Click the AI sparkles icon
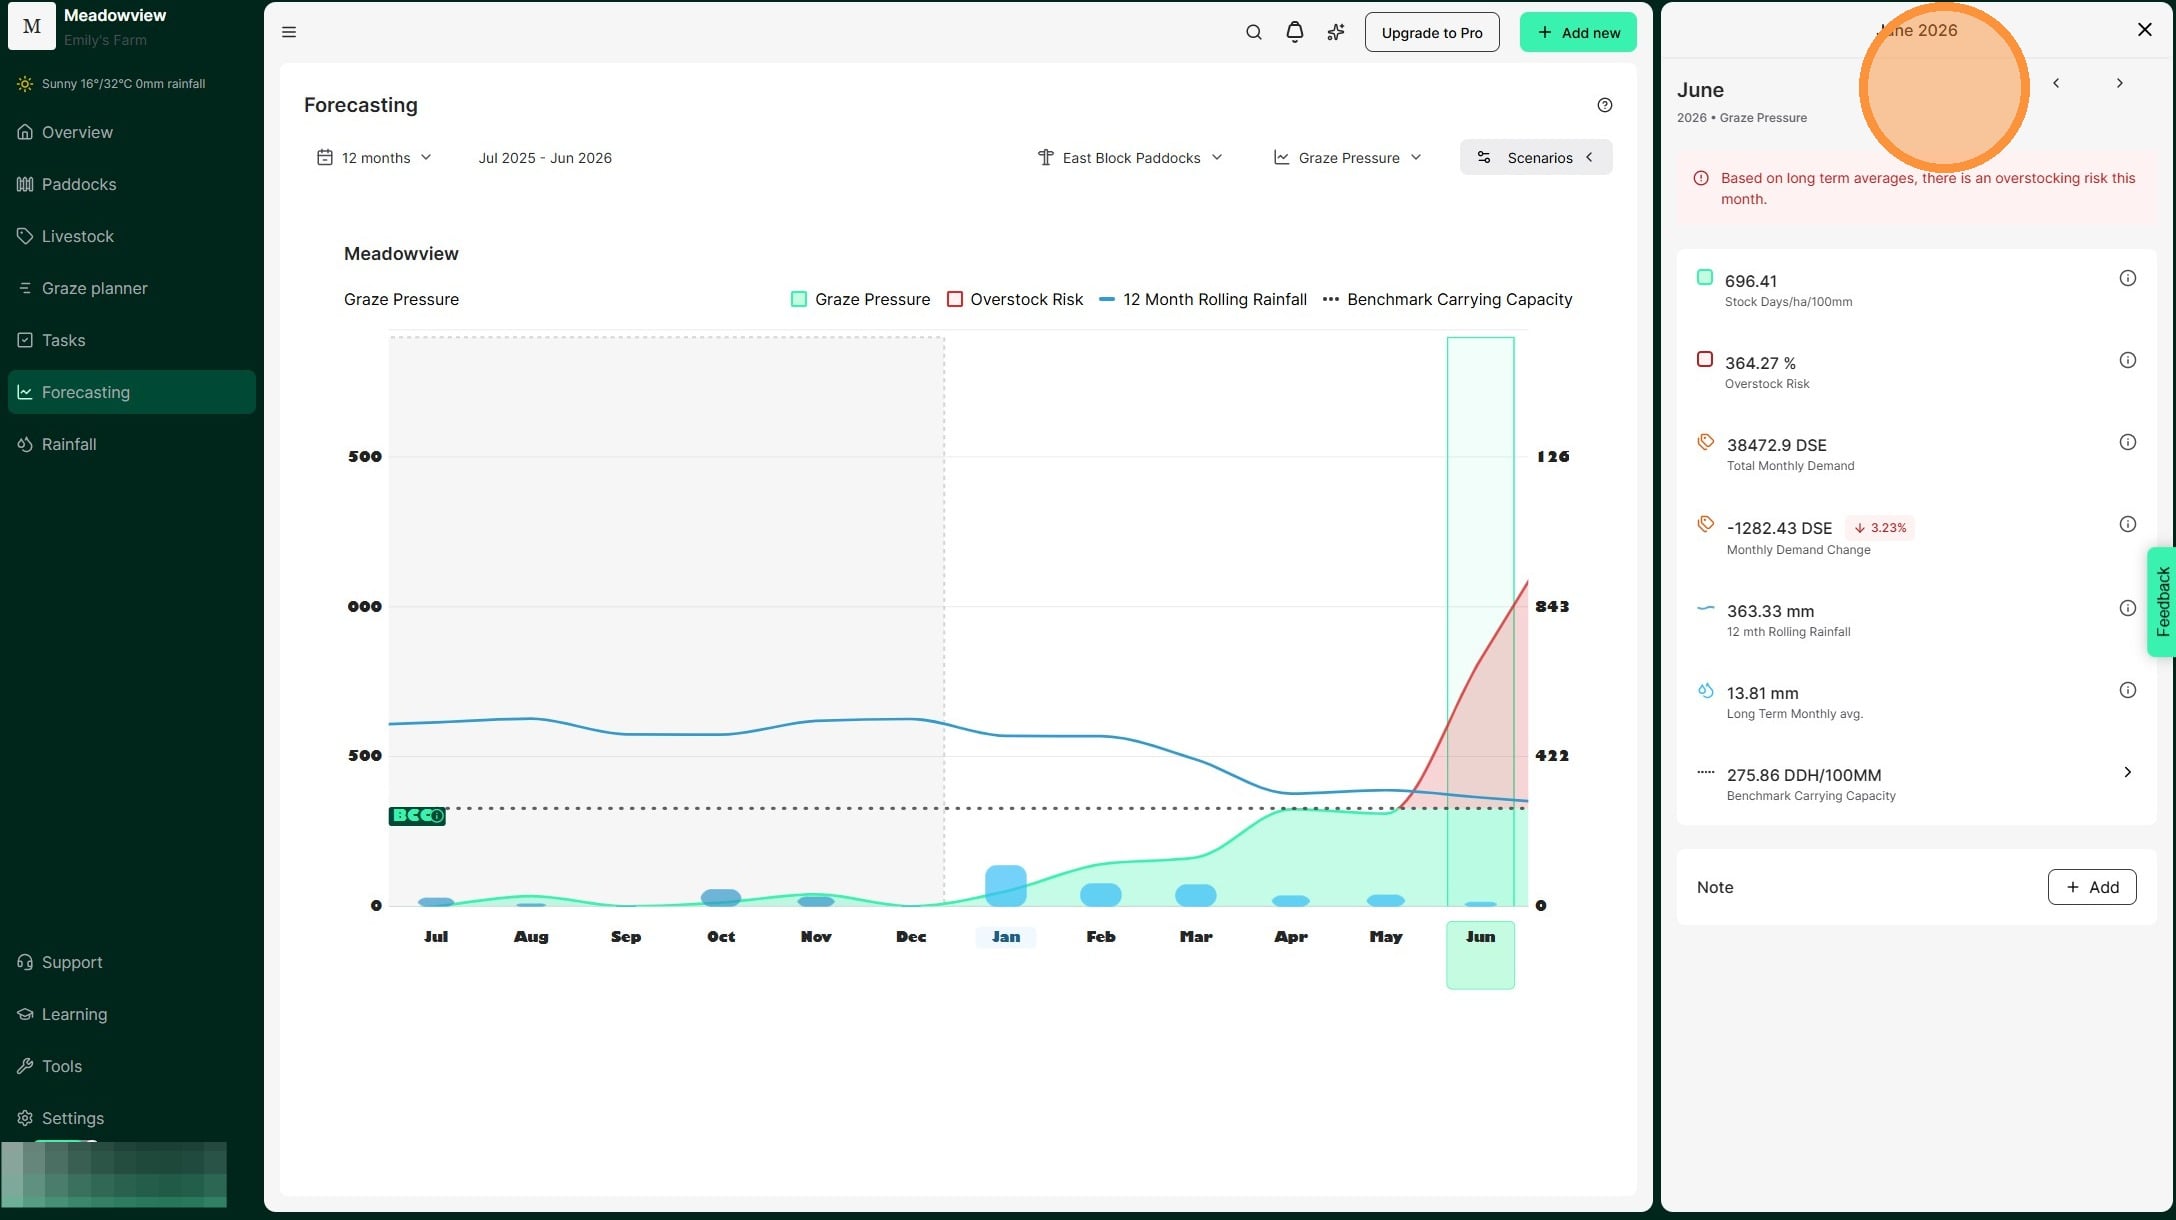The height and width of the screenshot is (1220, 2176). point(1335,32)
